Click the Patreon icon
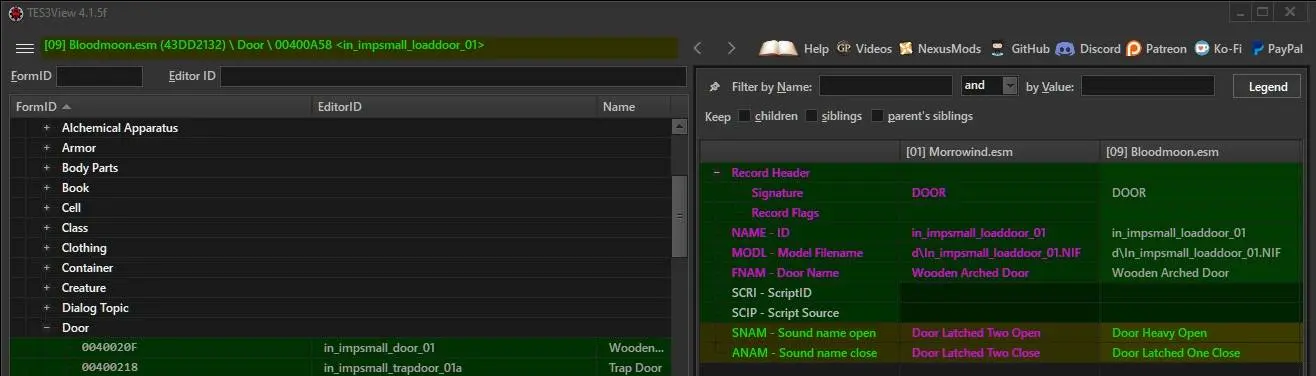The width and height of the screenshot is (1316, 376). tap(1134, 48)
